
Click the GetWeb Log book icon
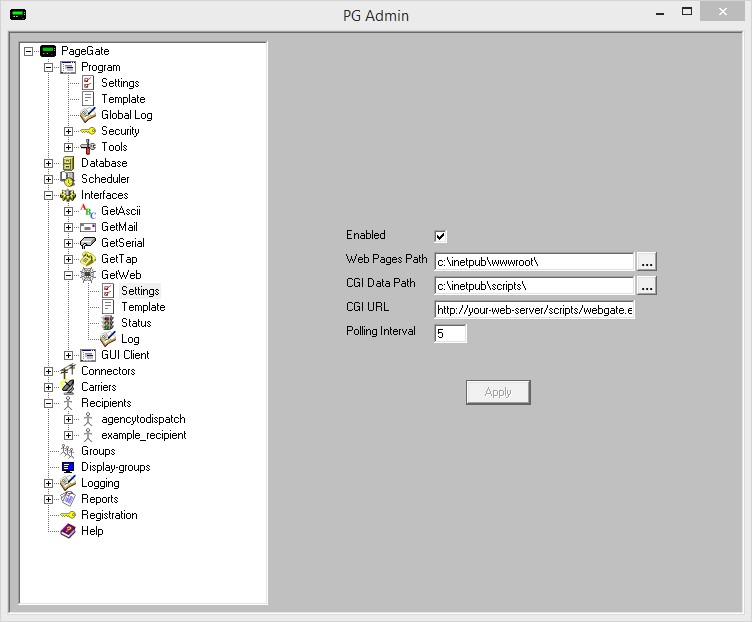click(108, 339)
